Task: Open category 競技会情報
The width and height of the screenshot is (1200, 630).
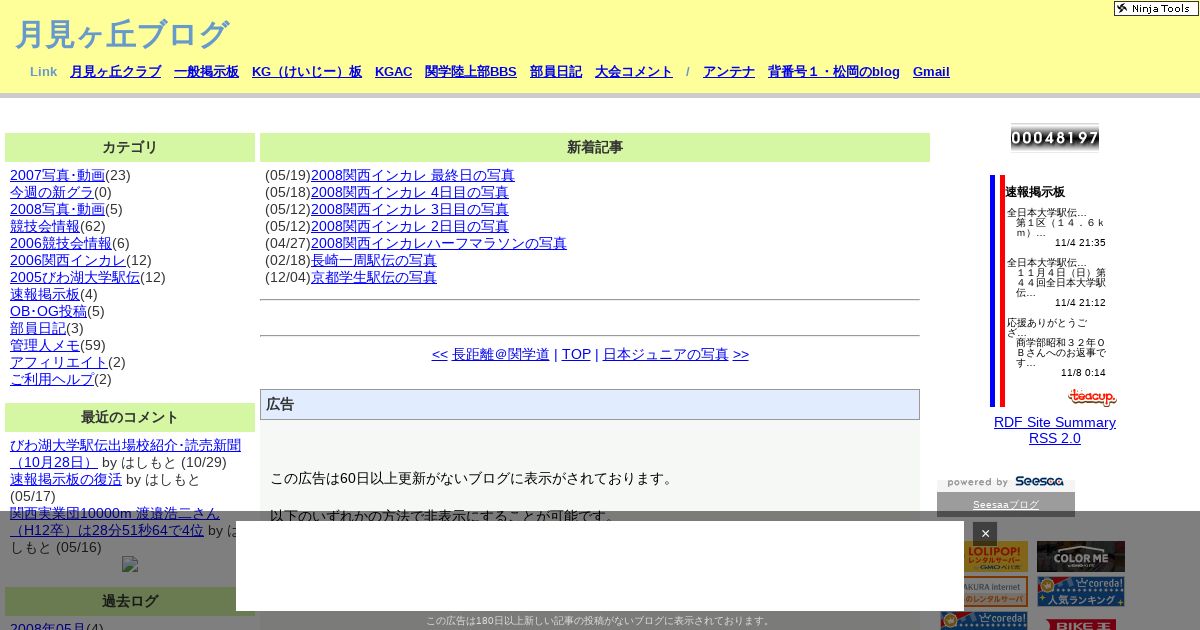Action: click(45, 226)
